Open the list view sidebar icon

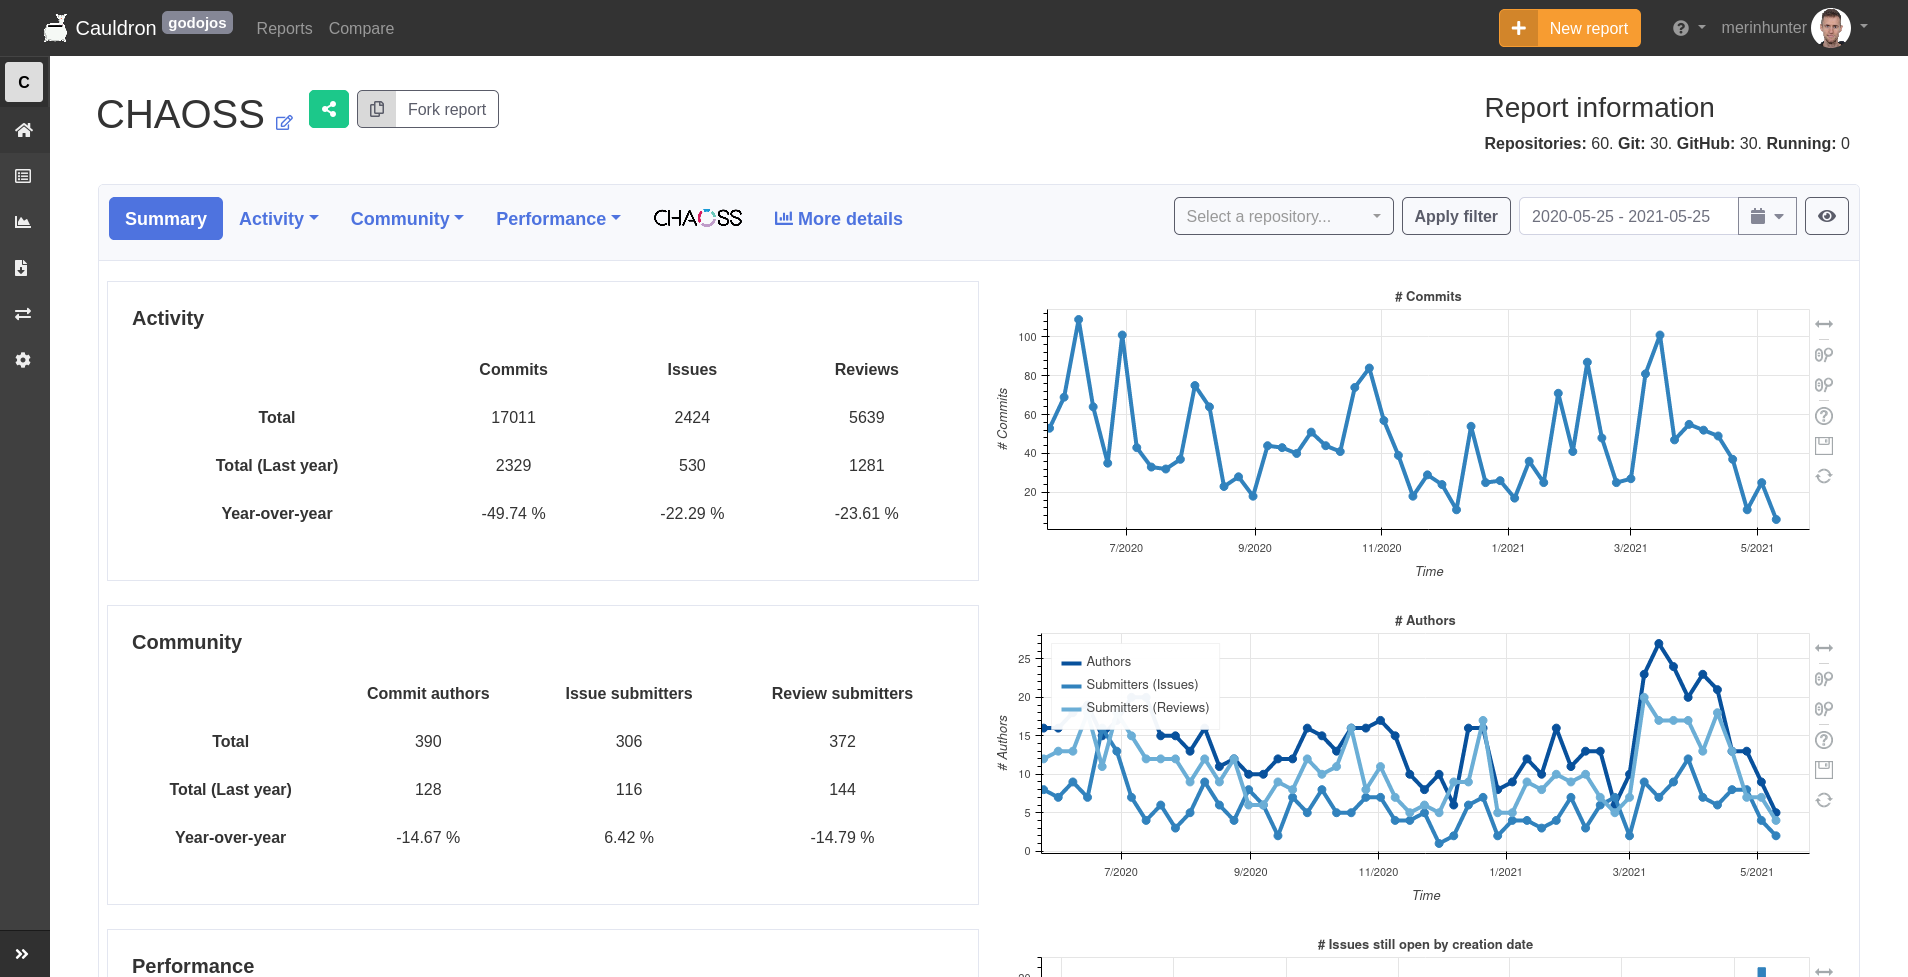(24, 176)
